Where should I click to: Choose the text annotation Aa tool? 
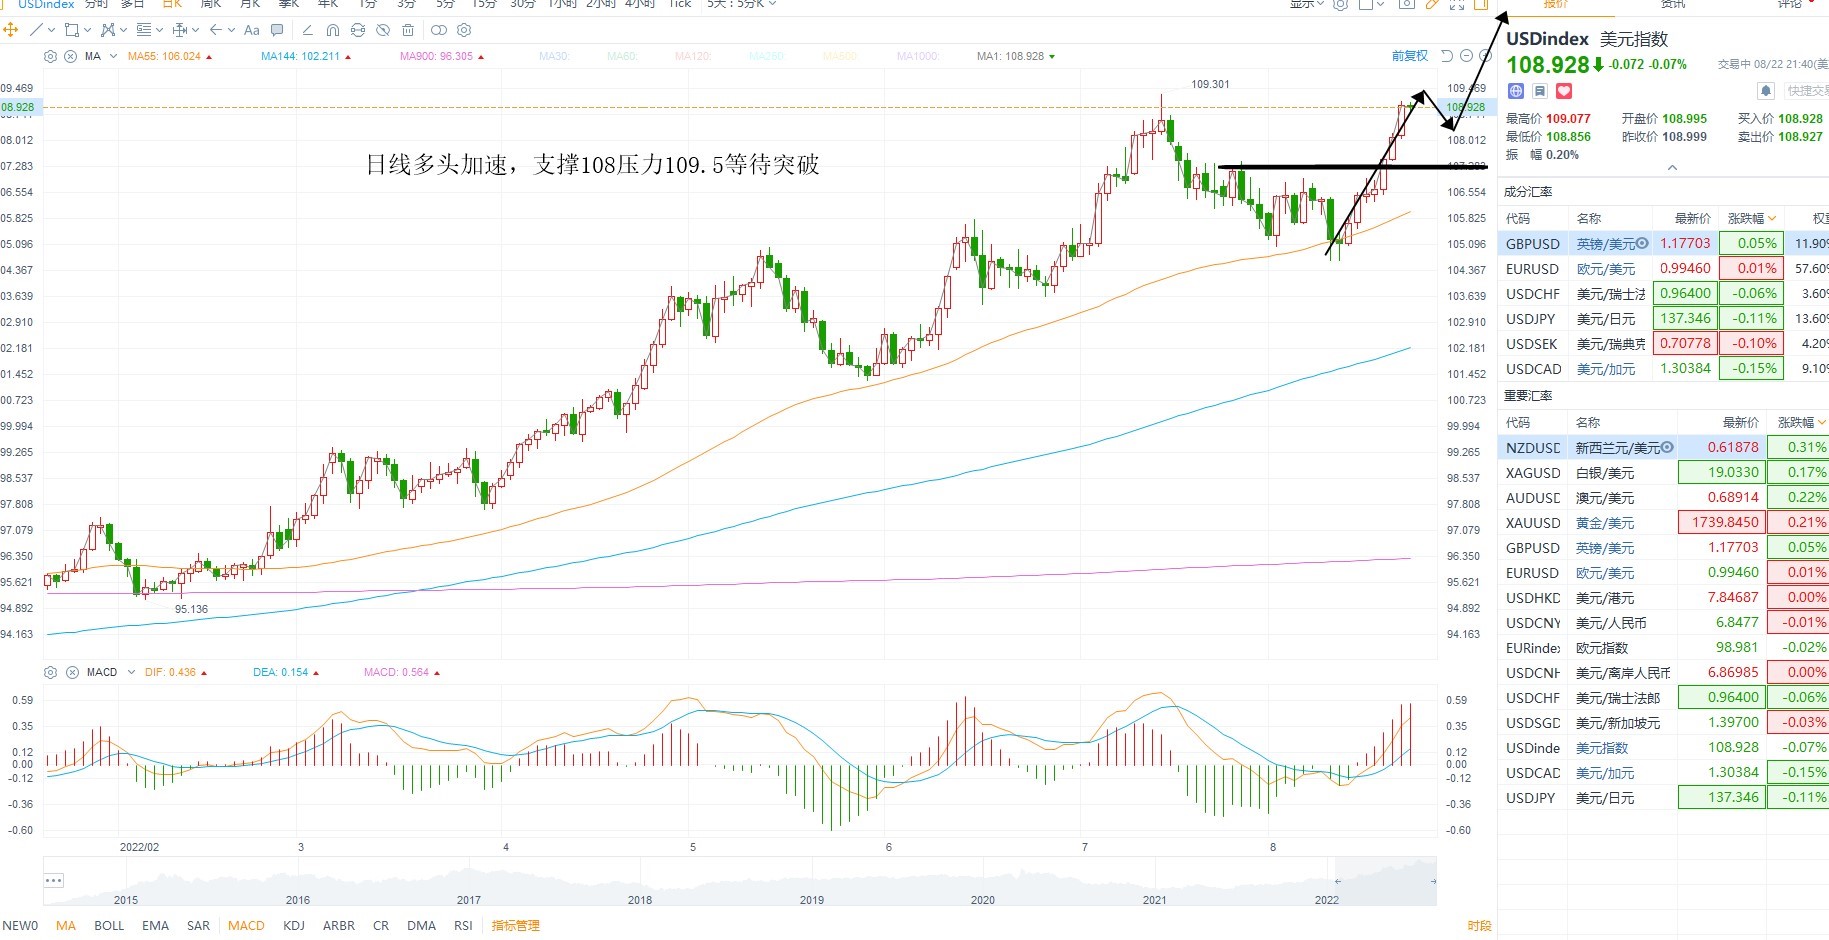pos(251,30)
